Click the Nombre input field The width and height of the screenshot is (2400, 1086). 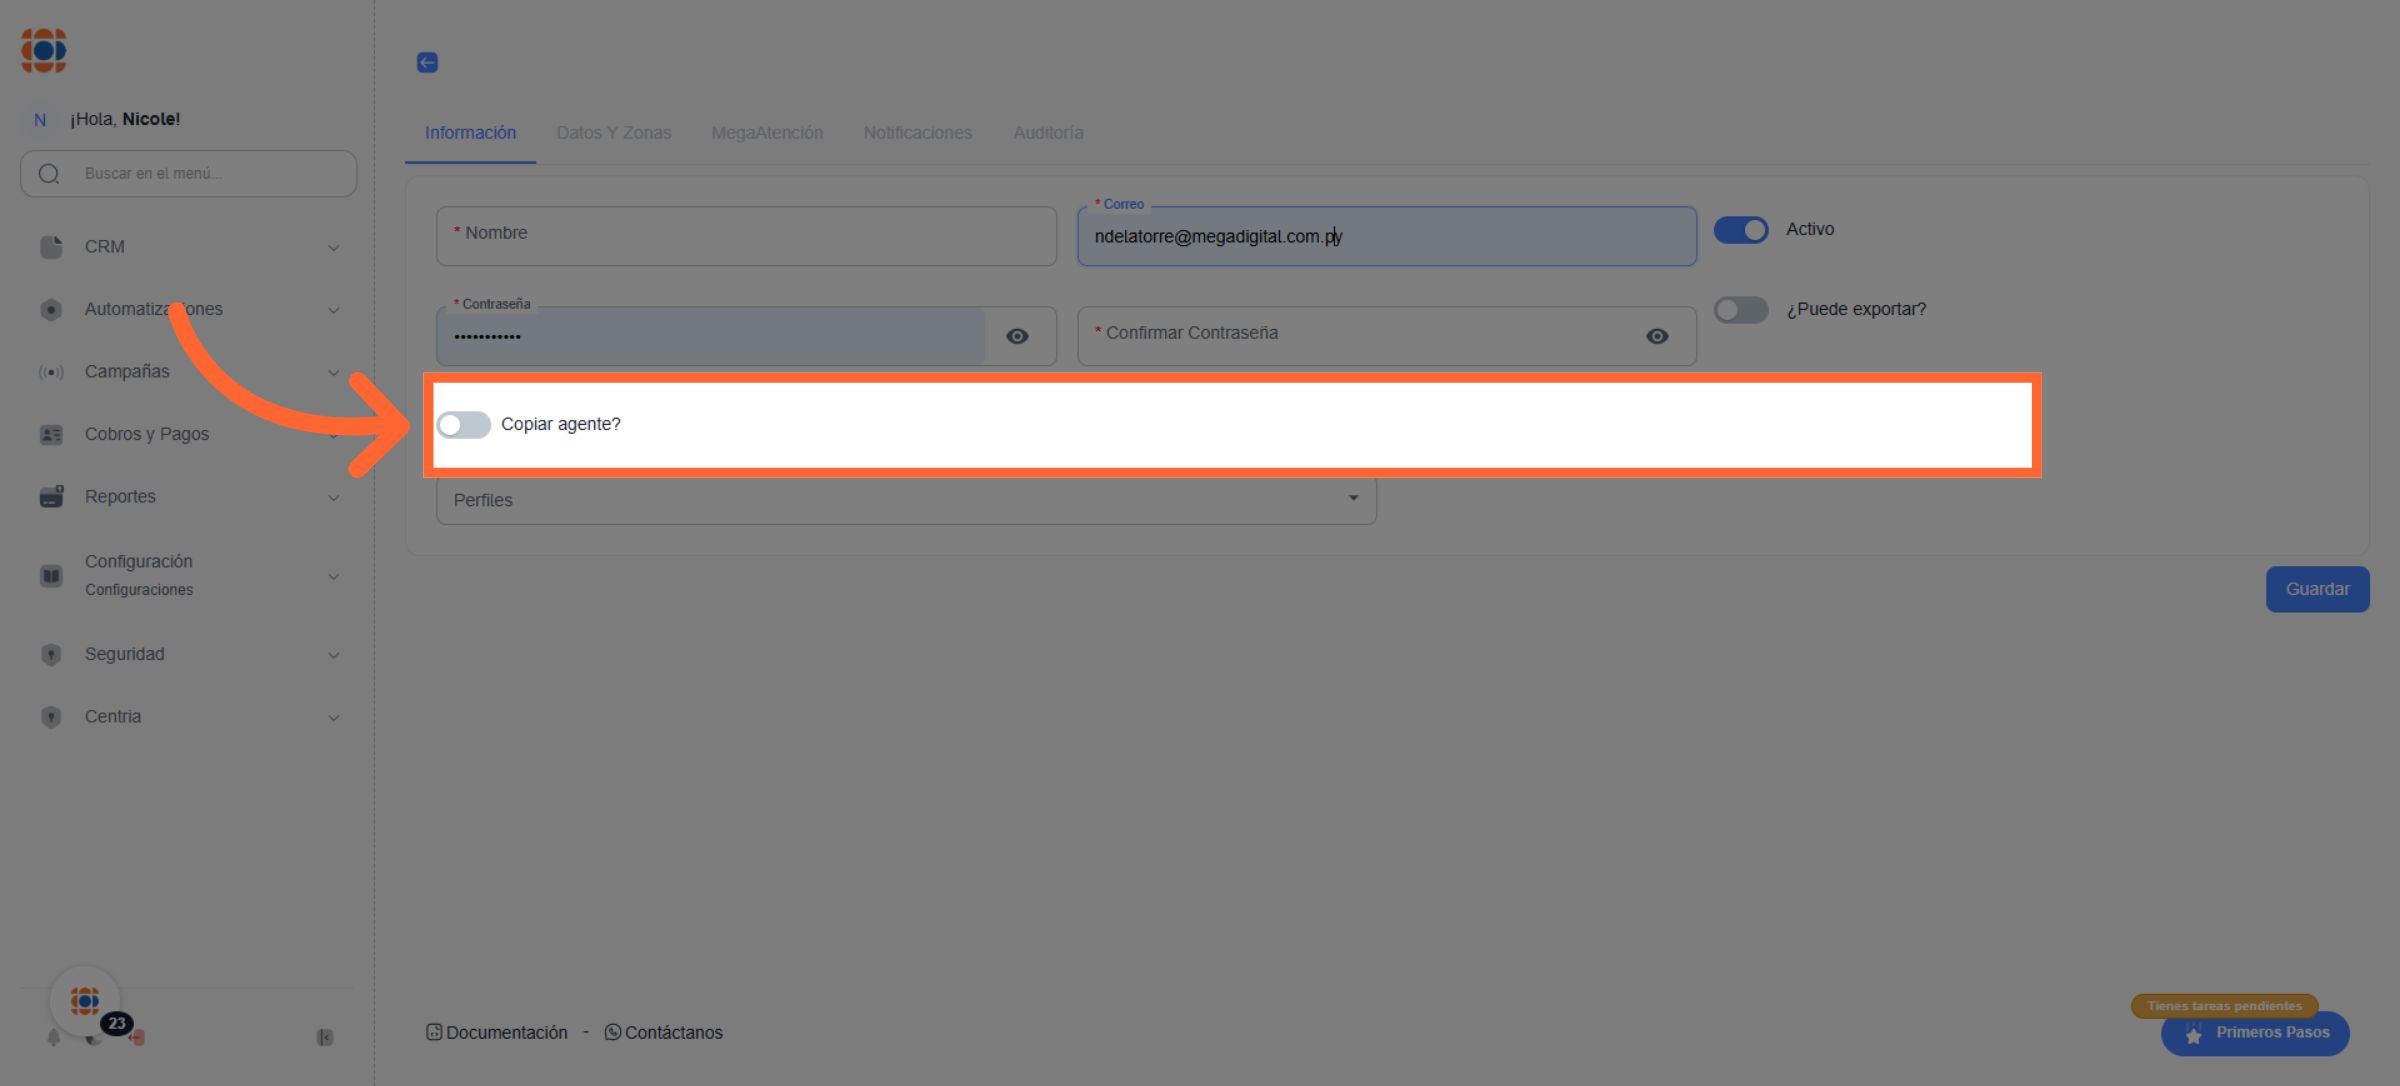[746, 236]
